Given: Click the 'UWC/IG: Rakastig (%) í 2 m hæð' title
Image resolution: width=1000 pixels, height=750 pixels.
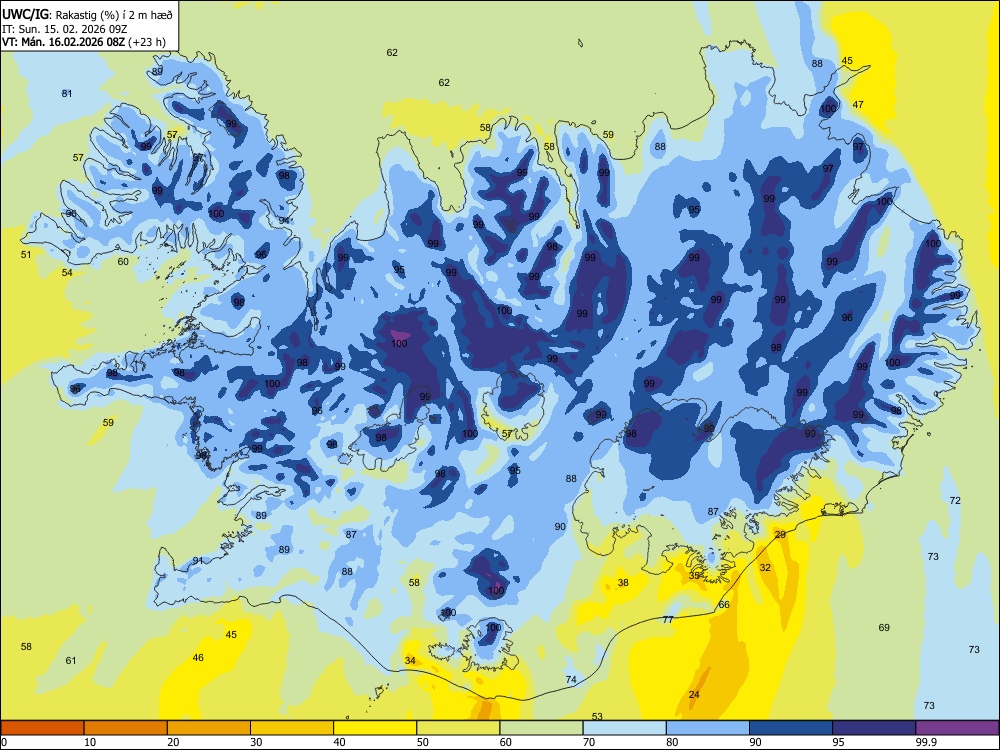Looking at the screenshot, I should pos(87,14).
